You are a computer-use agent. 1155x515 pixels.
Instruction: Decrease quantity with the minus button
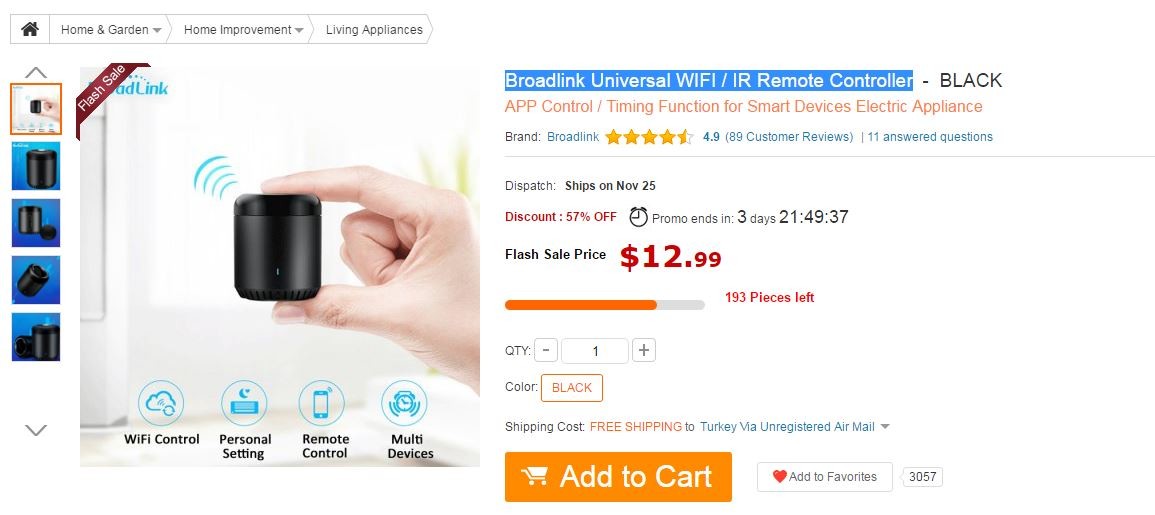tap(546, 351)
